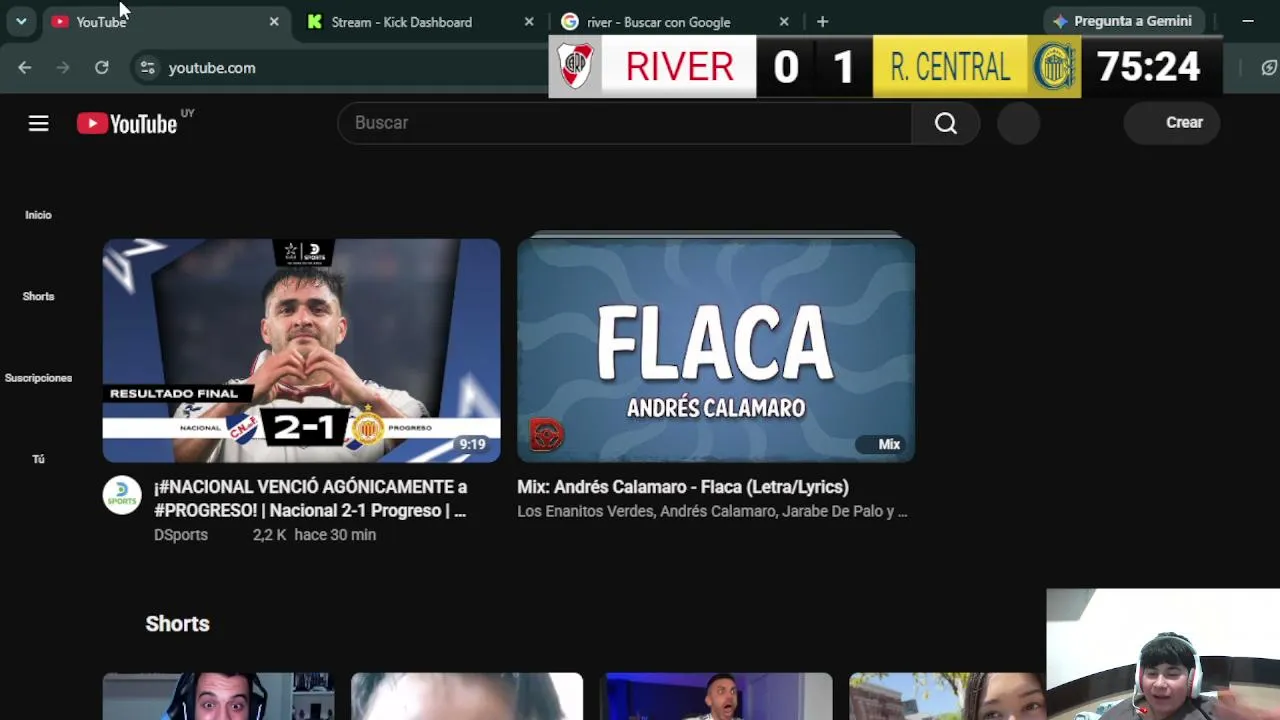
Task: Open Suscripciones in the sidebar
Action: click(x=38, y=378)
